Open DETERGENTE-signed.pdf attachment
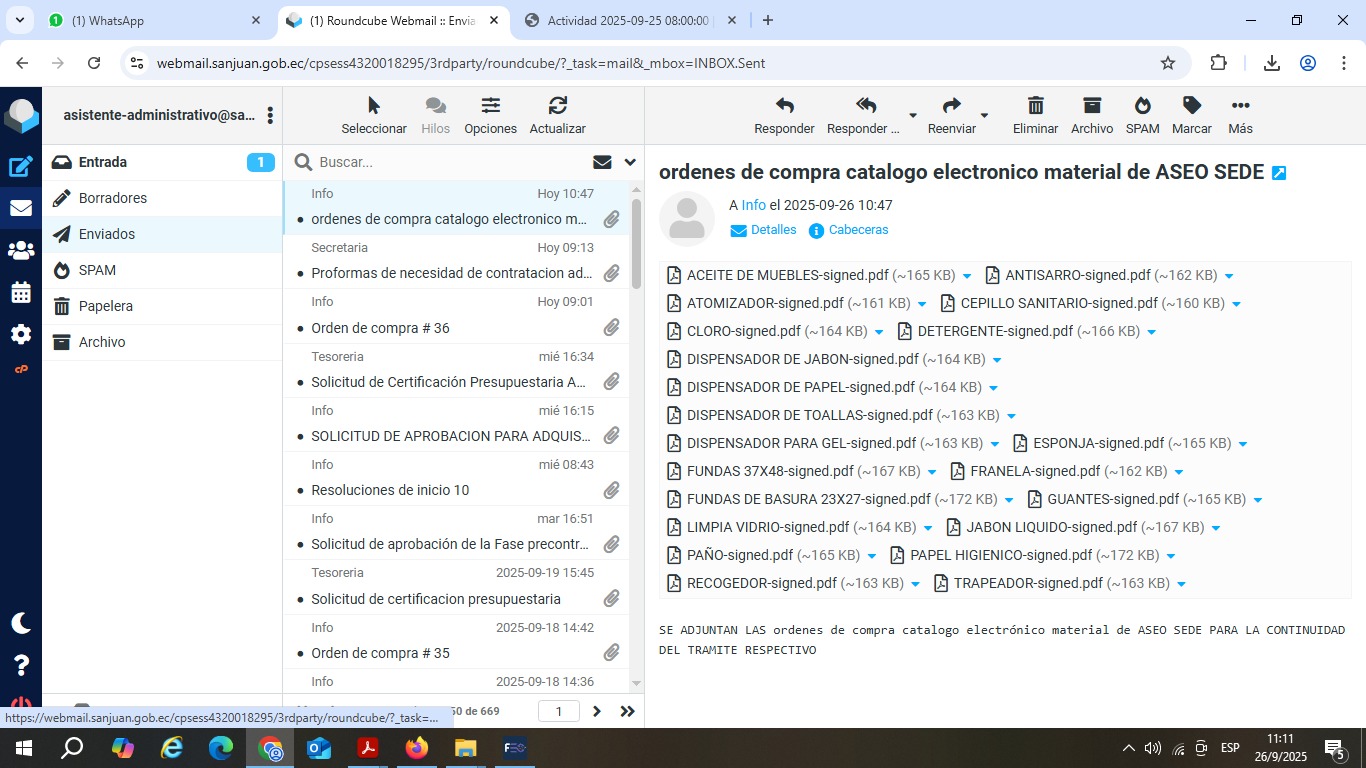This screenshot has height=768, width=1366. [994, 331]
